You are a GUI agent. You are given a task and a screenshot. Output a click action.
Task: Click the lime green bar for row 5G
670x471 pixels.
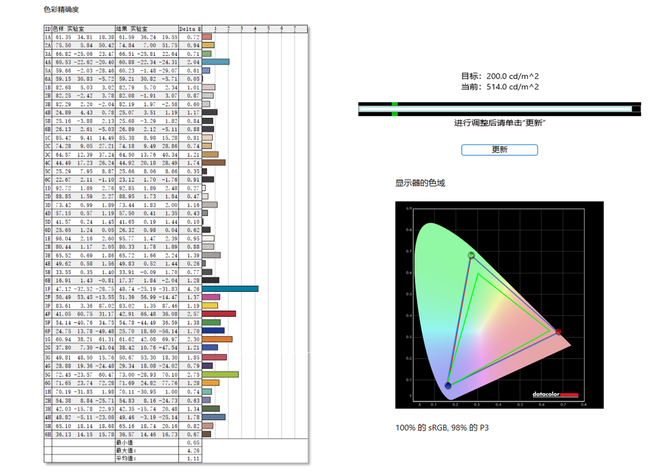coord(220,374)
